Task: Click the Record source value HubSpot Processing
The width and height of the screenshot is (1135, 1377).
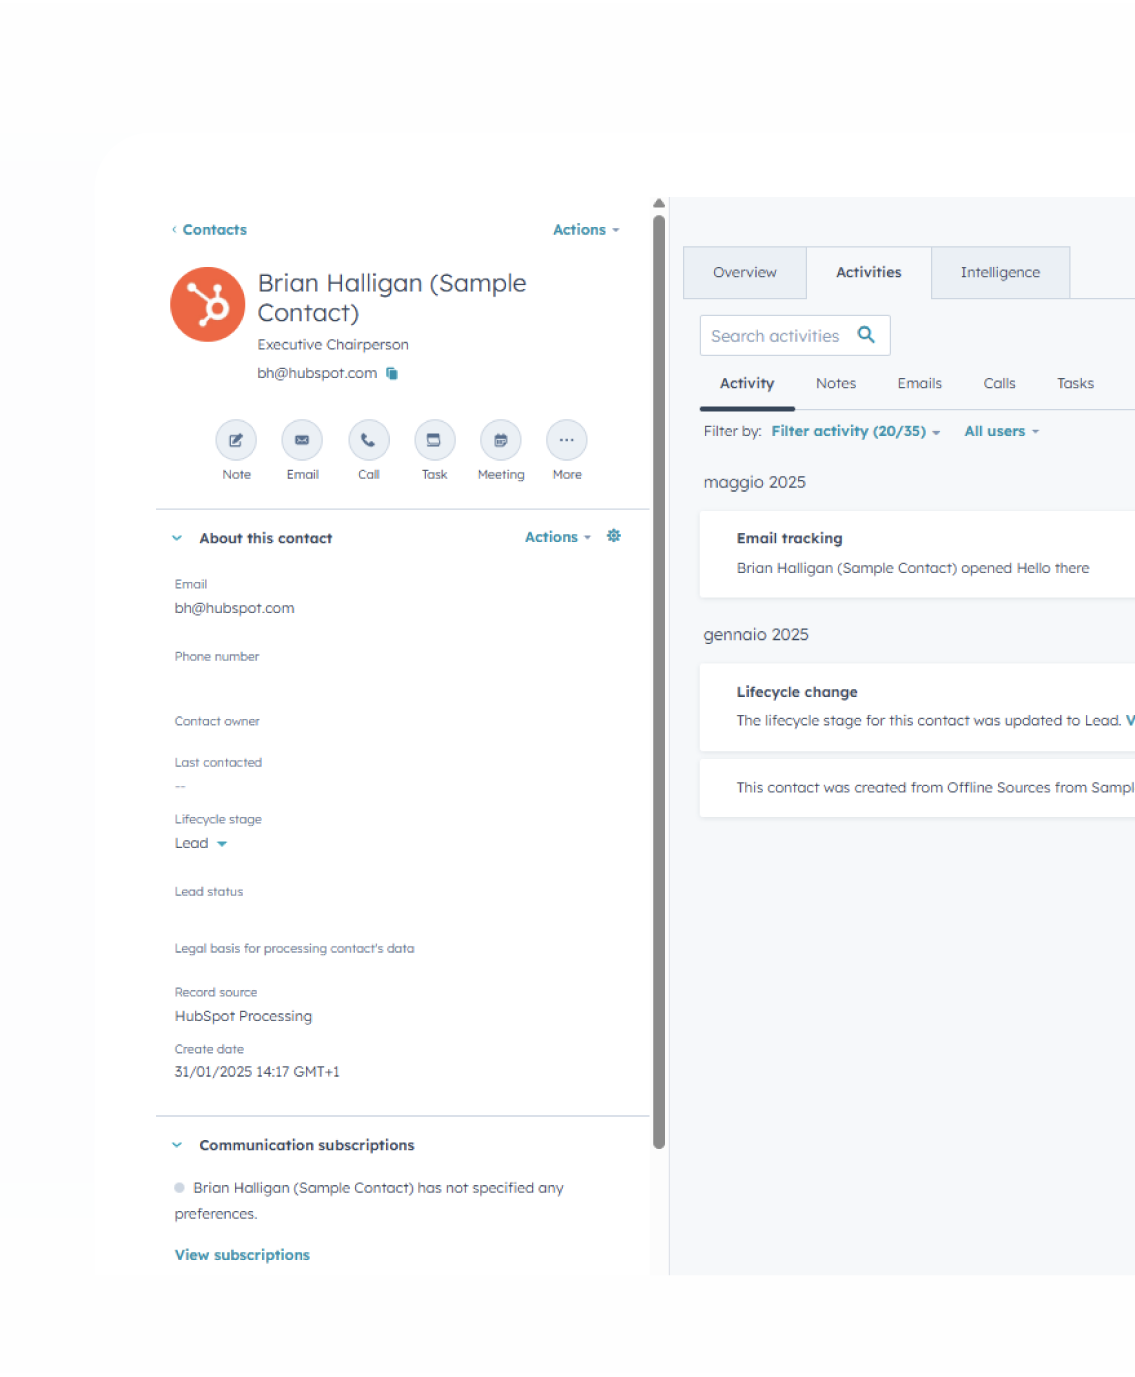Action: [x=243, y=1016]
